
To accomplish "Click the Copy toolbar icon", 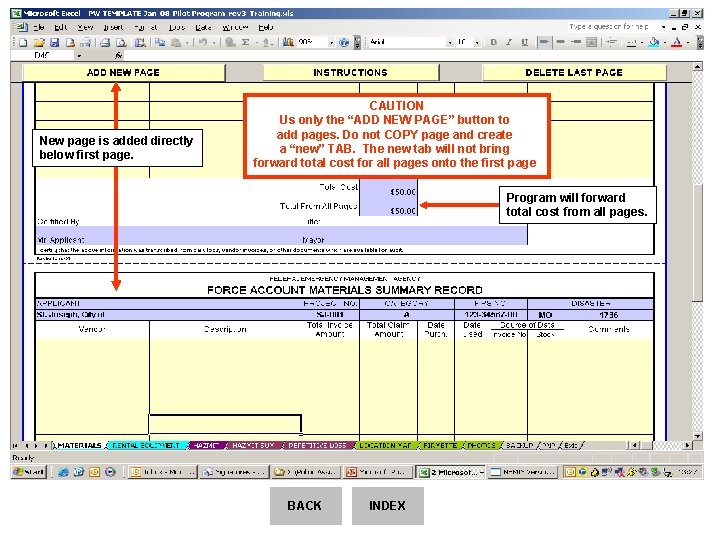I will tap(159, 42).
